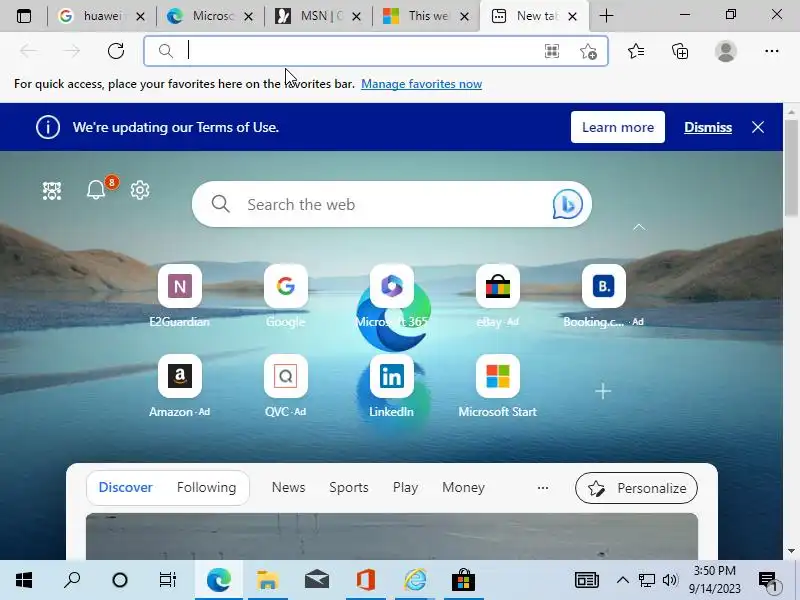The image size is (800, 600).
Task: Switch to the Microsoft Edge tab
Action: tap(210, 16)
